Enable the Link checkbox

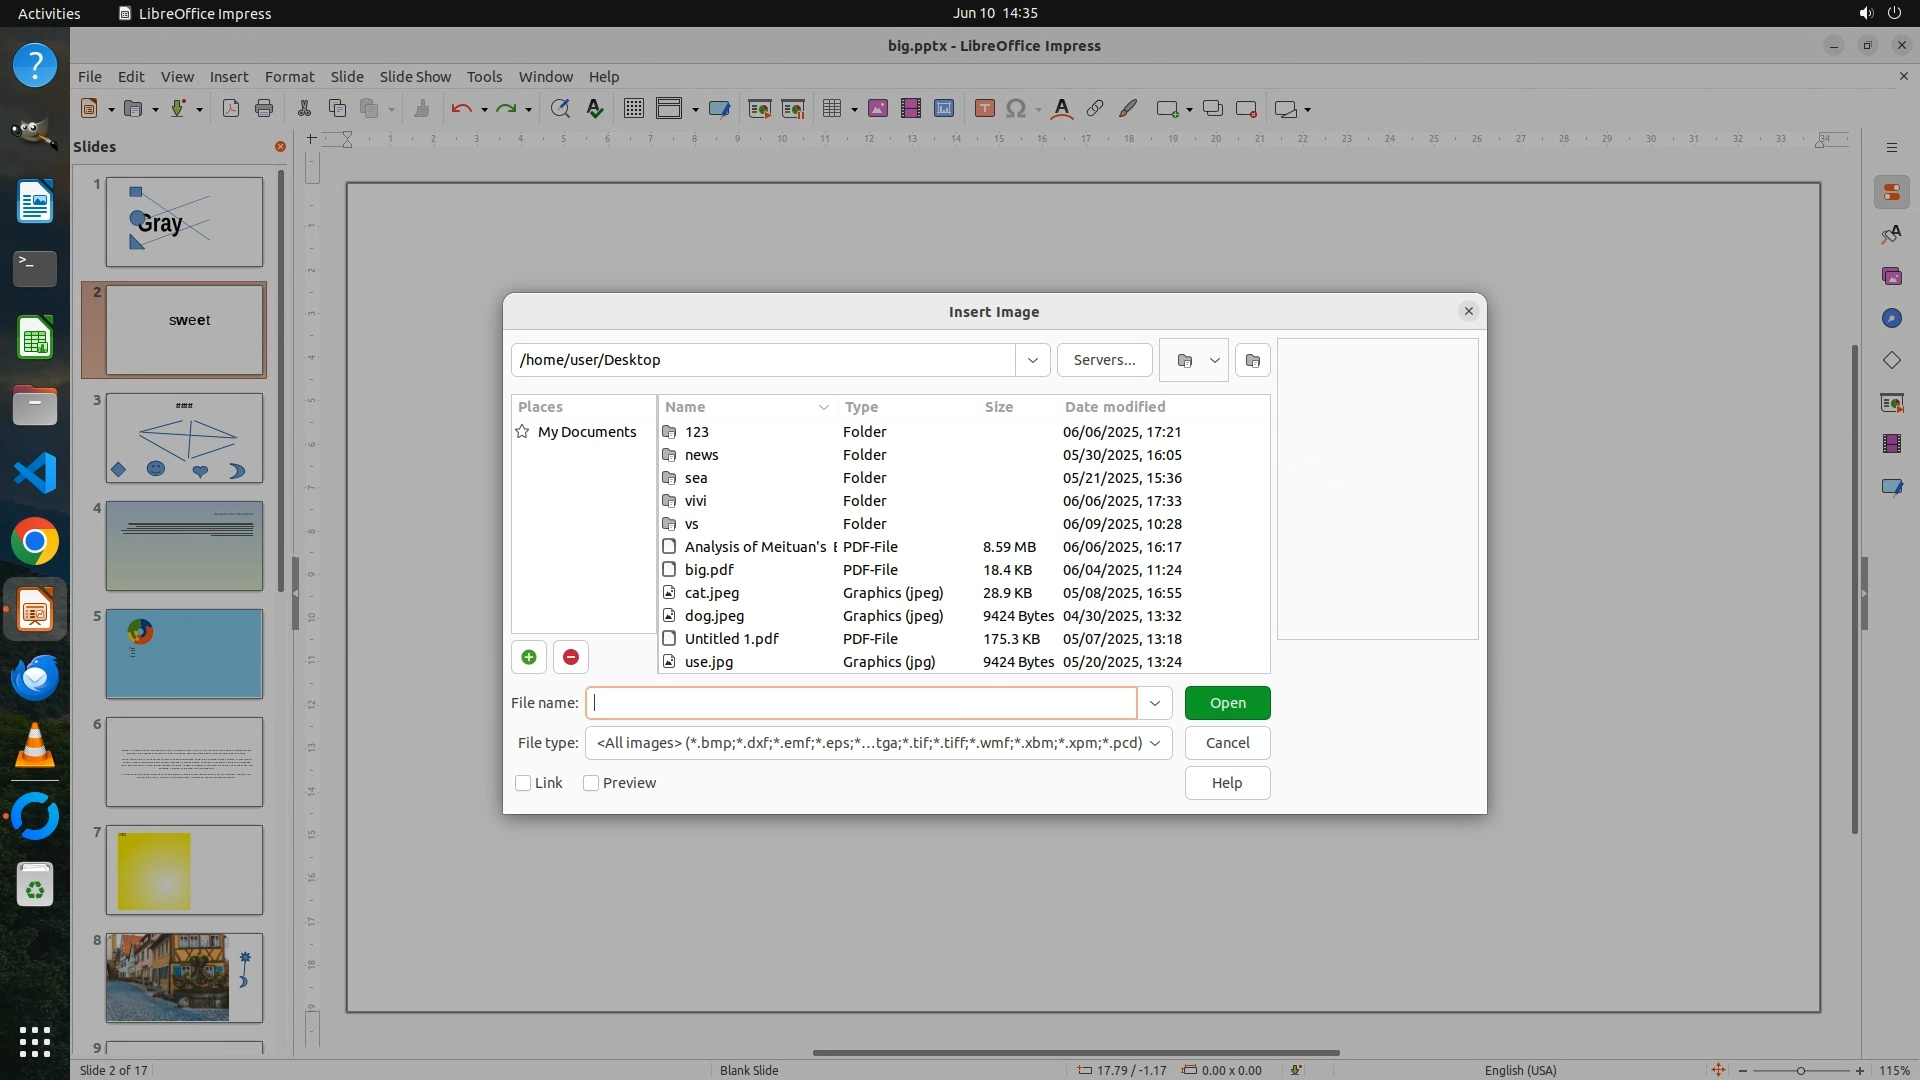point(523,783)
